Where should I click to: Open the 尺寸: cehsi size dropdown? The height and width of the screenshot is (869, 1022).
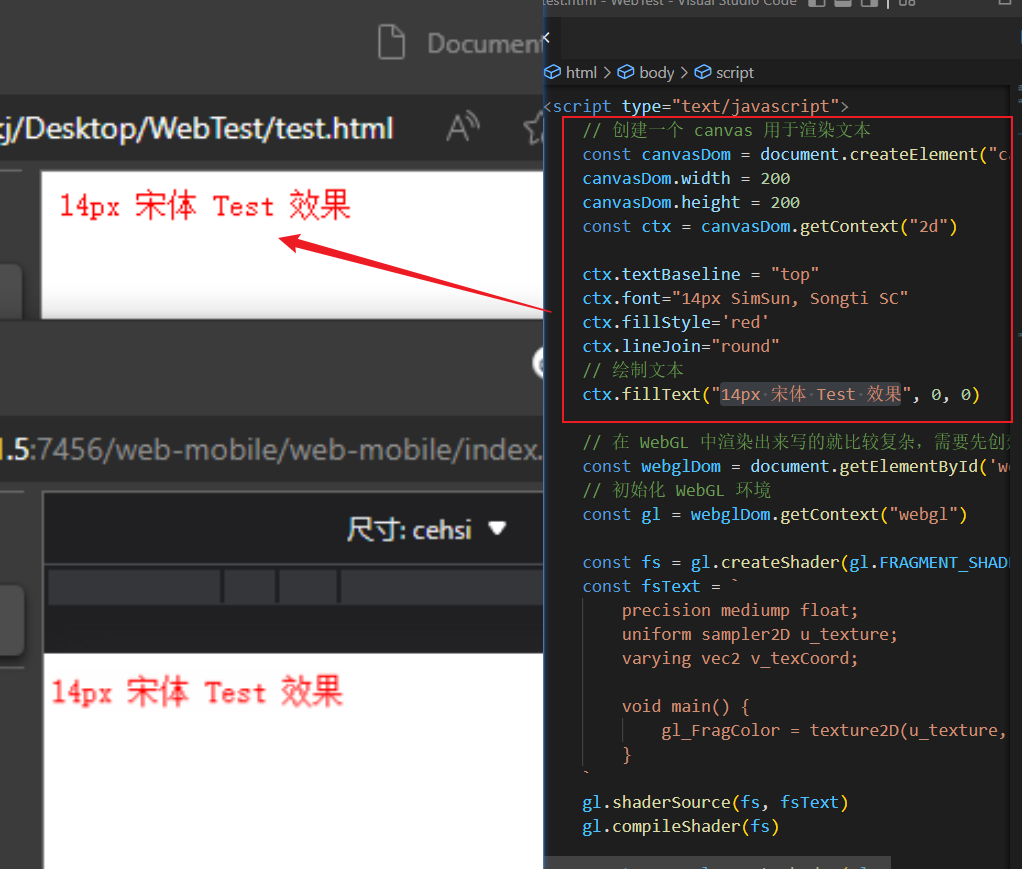coord(426,529)
